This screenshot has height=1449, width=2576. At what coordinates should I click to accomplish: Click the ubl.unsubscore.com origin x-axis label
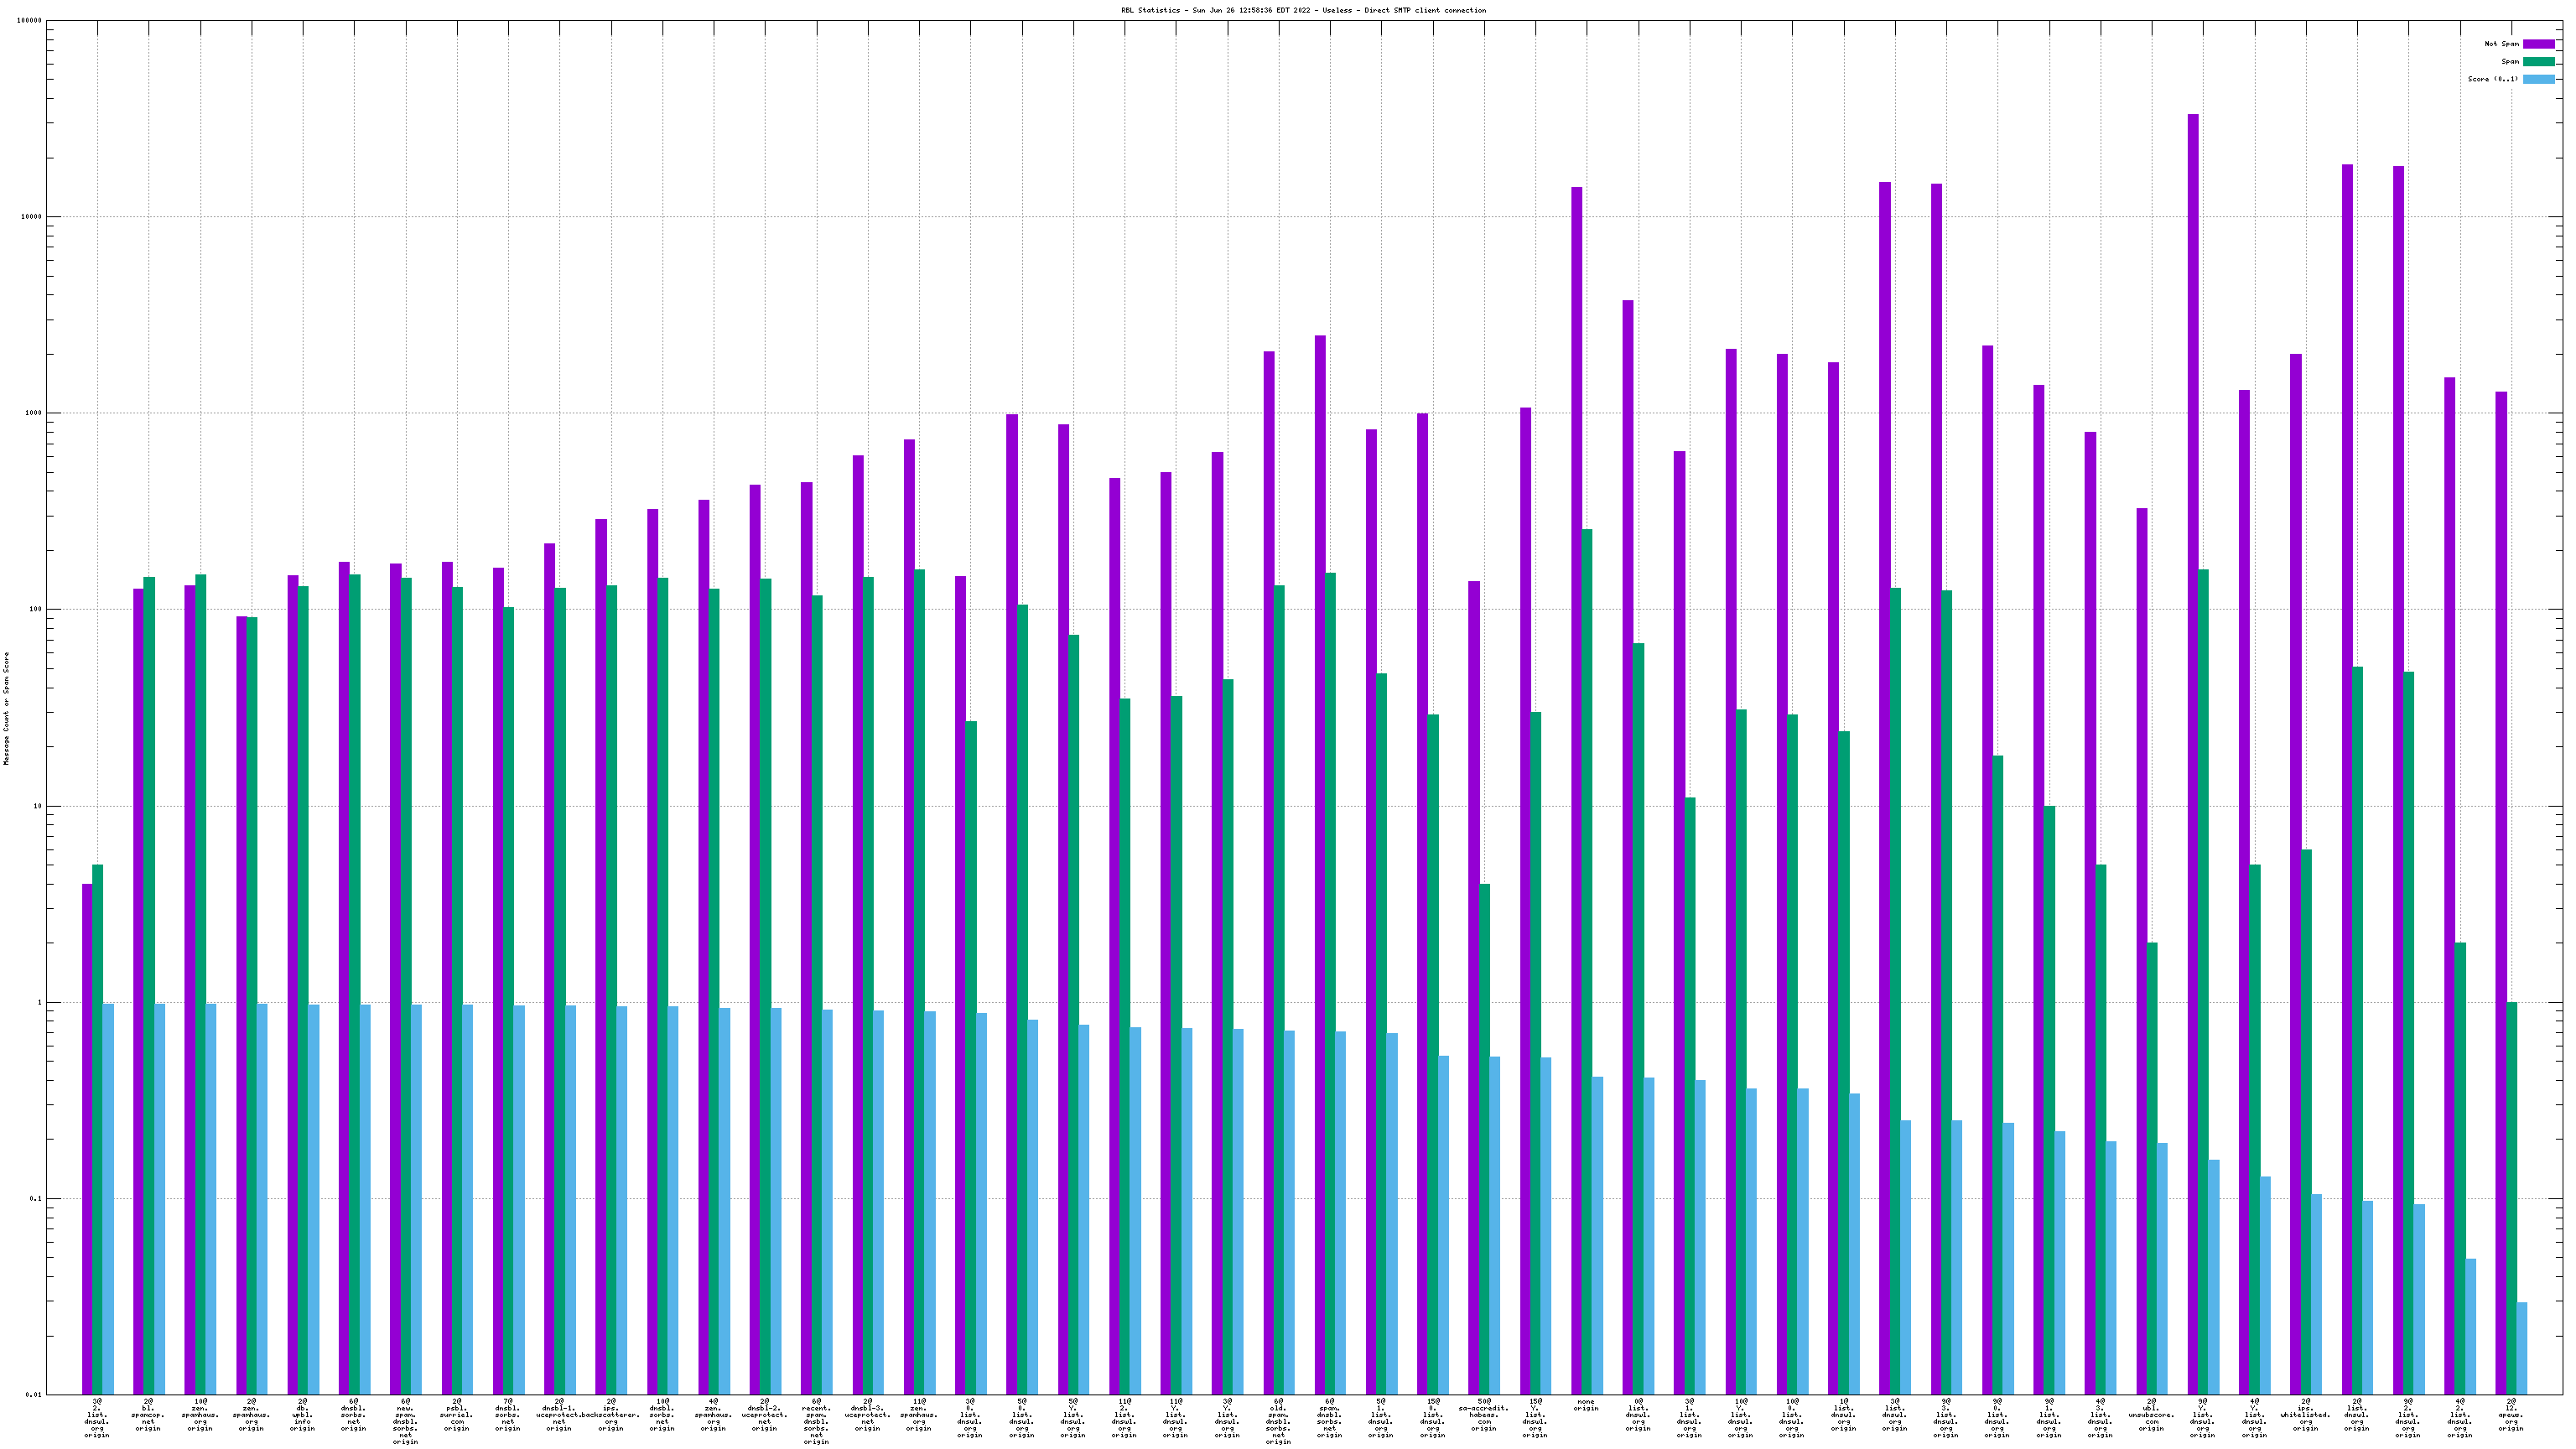[x=2151, y=1415]
